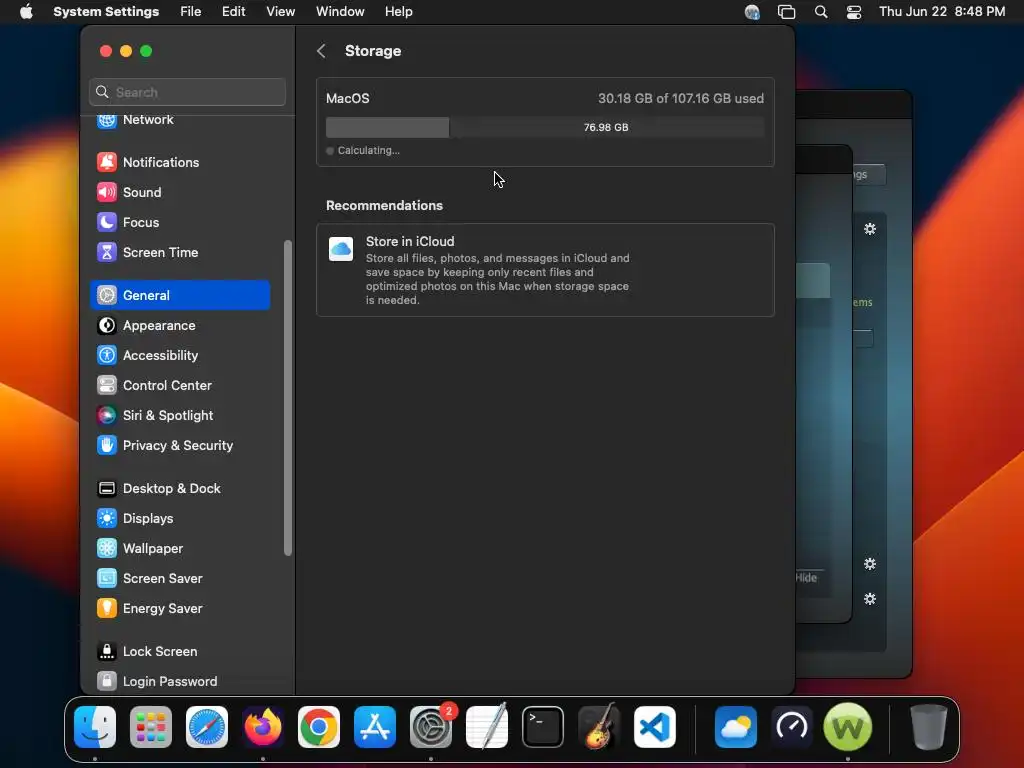The height and width of the screenshot is (768, 1024).
Task: Open the Trash from the Dock
Action: coord(929,727)
